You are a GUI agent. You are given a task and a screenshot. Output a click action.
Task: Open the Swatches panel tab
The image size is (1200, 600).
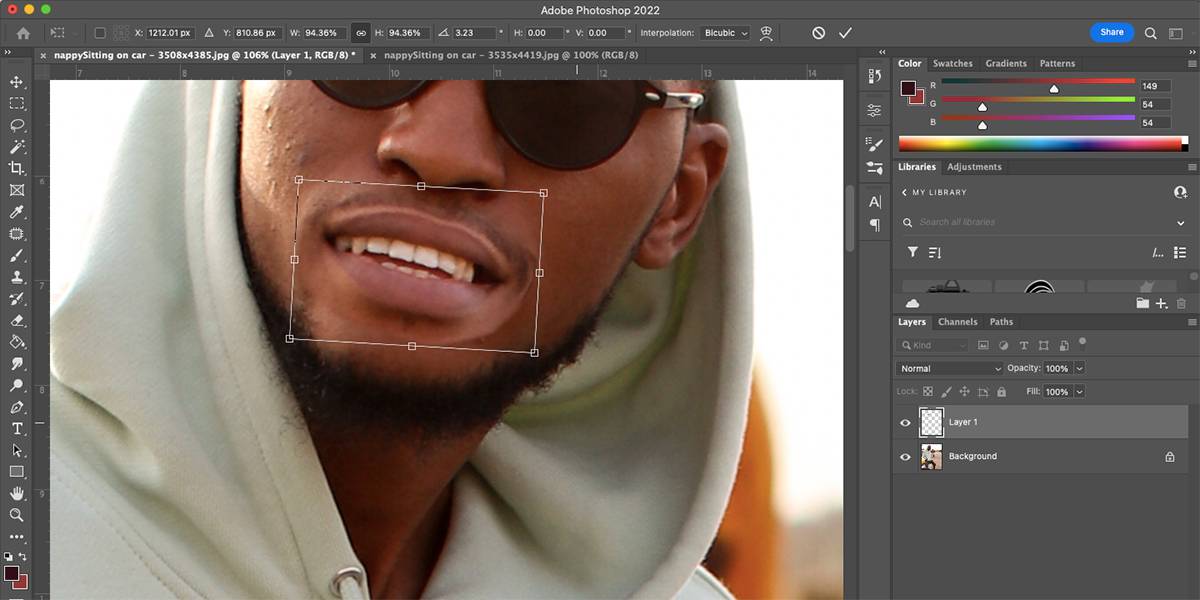952,63
